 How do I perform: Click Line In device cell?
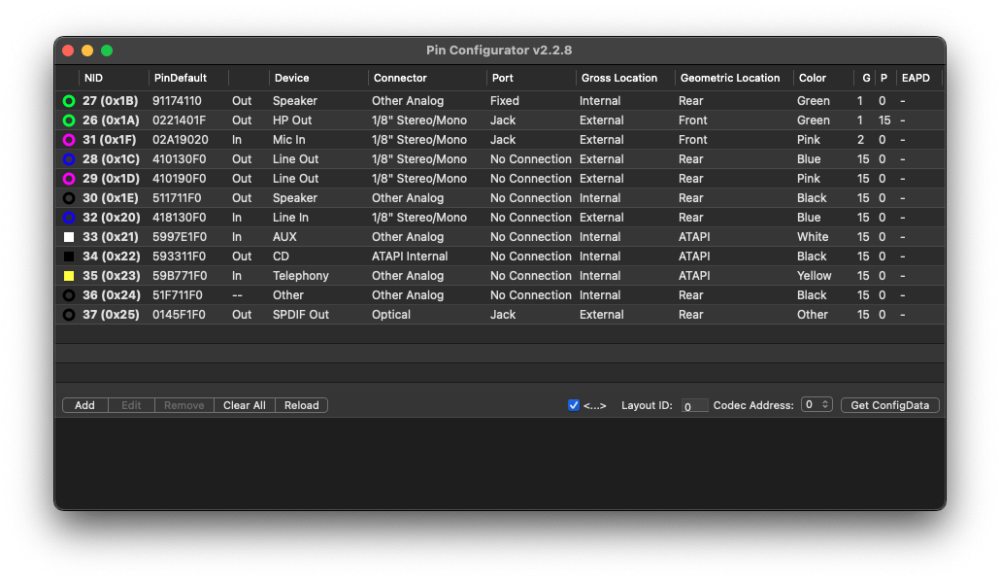tap(290, 217)
